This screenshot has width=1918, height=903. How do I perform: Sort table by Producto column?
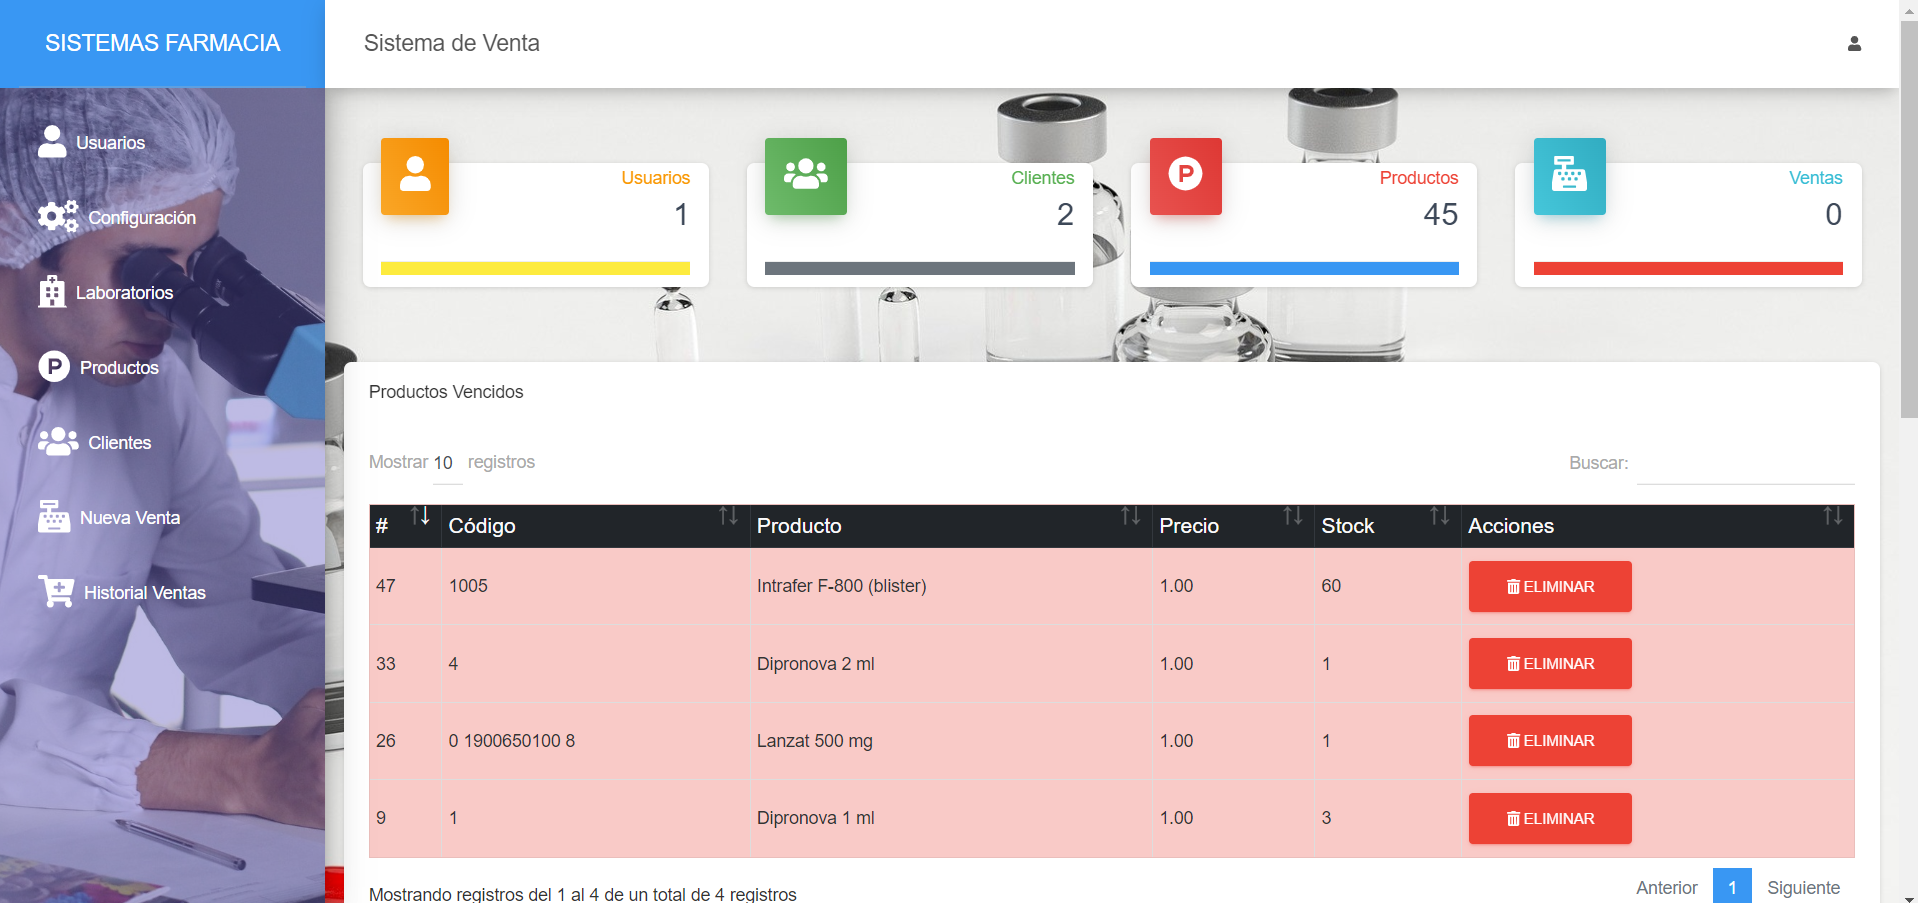950,526
